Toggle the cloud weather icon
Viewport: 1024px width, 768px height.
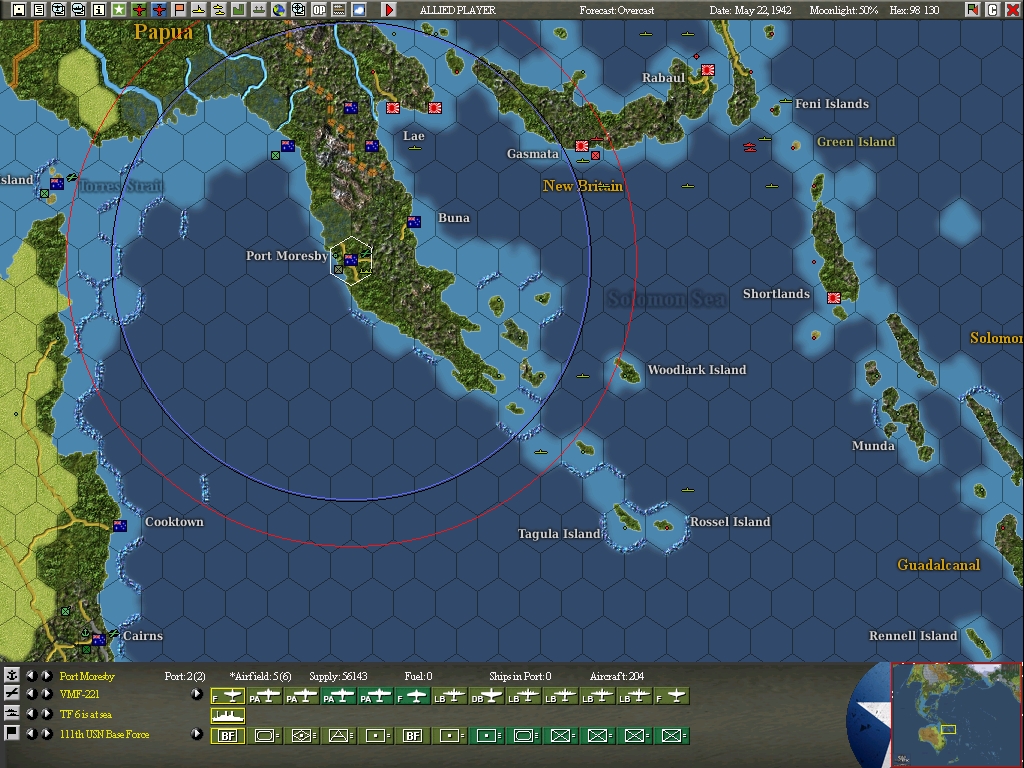[359, 9]
